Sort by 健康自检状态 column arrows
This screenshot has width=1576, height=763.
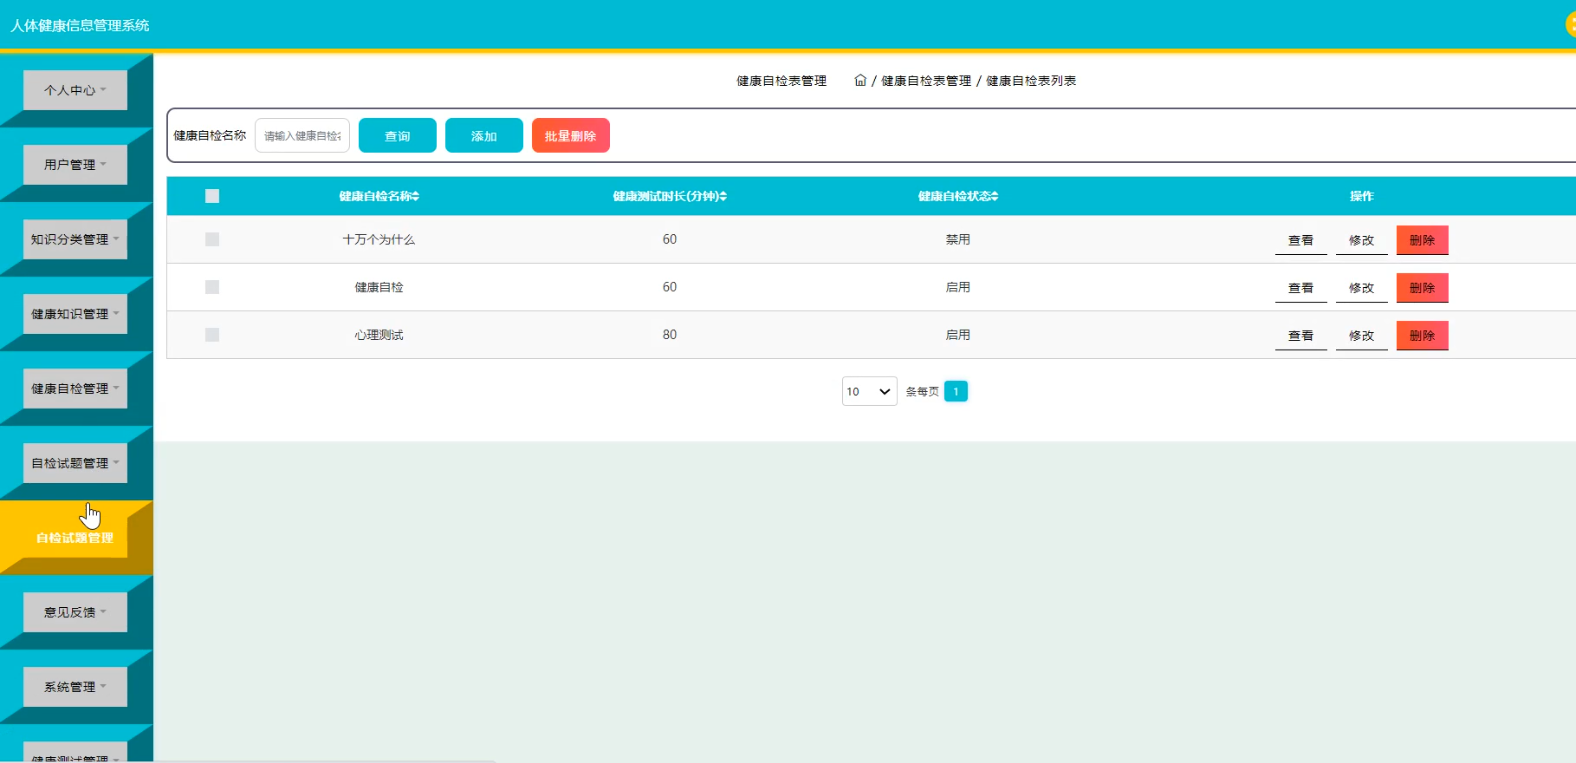click(995, 196)
